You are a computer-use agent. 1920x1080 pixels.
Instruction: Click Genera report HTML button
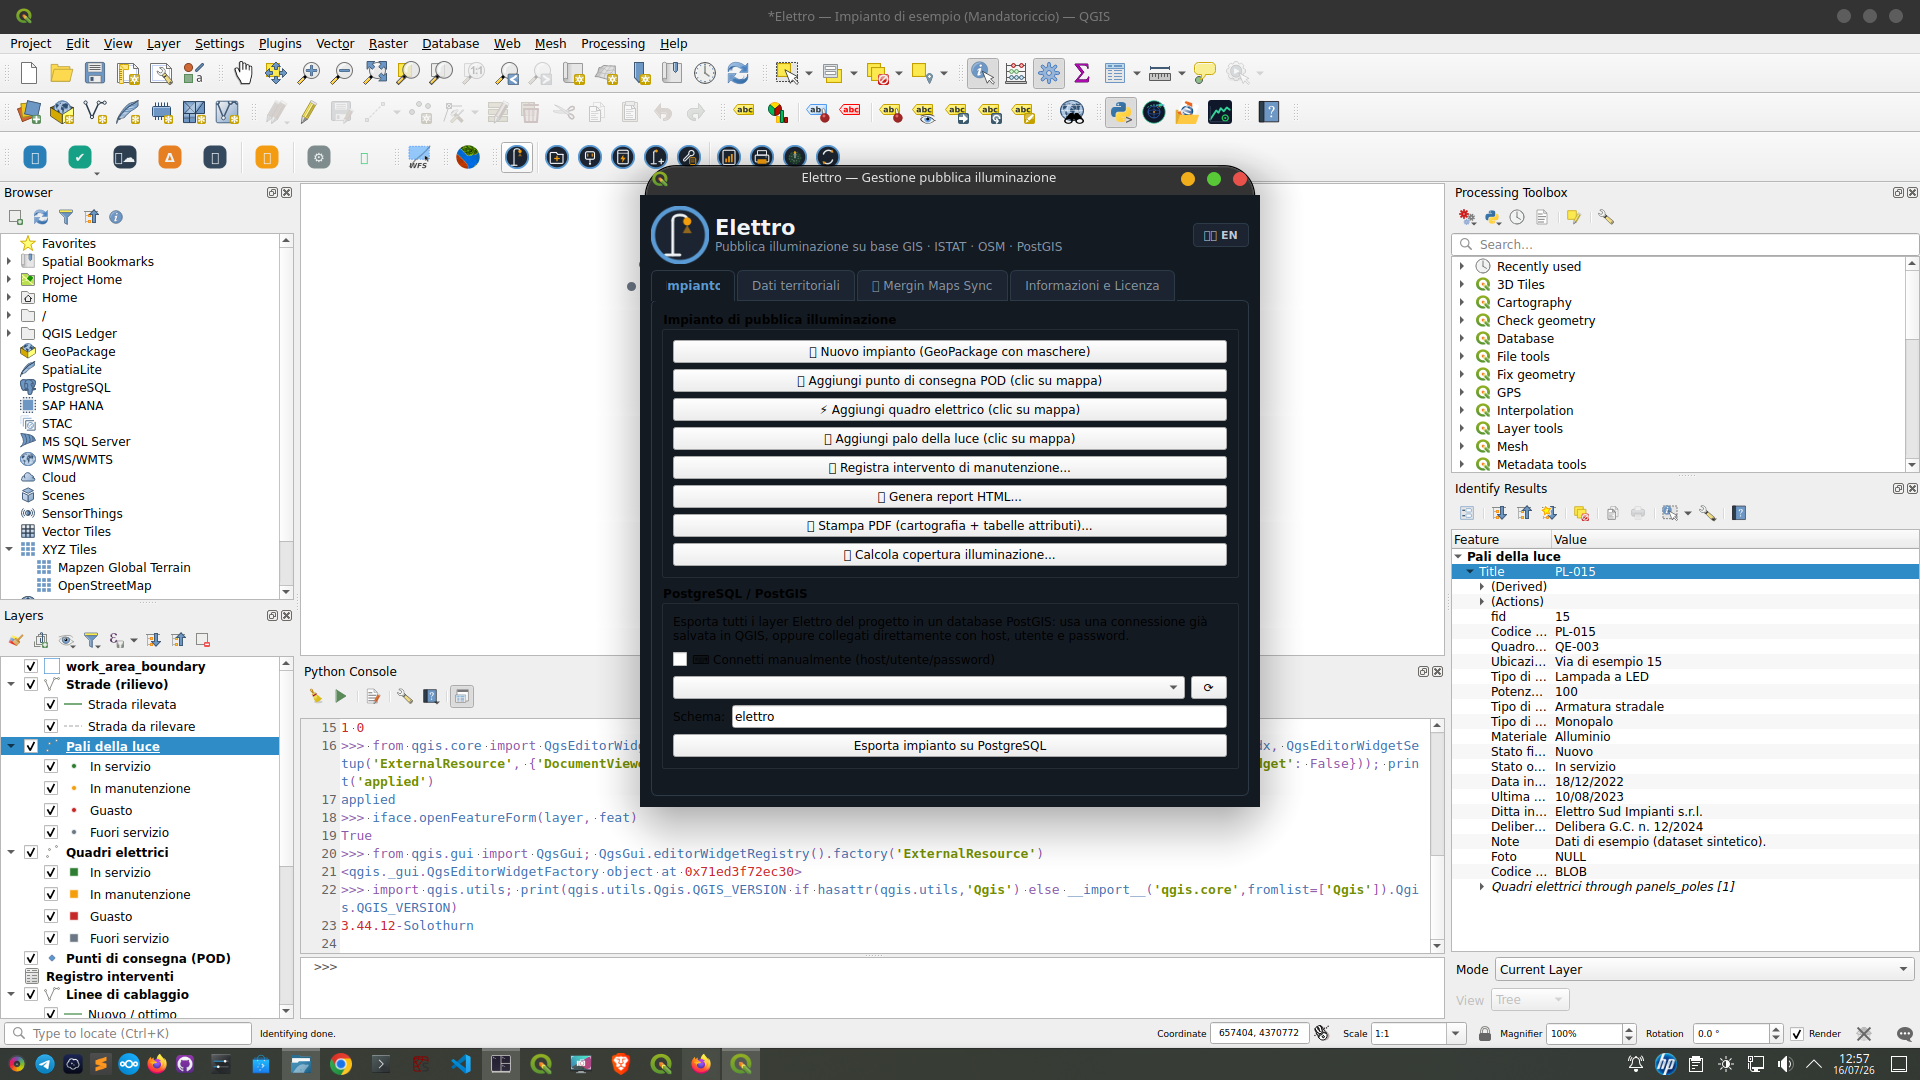pos(950,497)
